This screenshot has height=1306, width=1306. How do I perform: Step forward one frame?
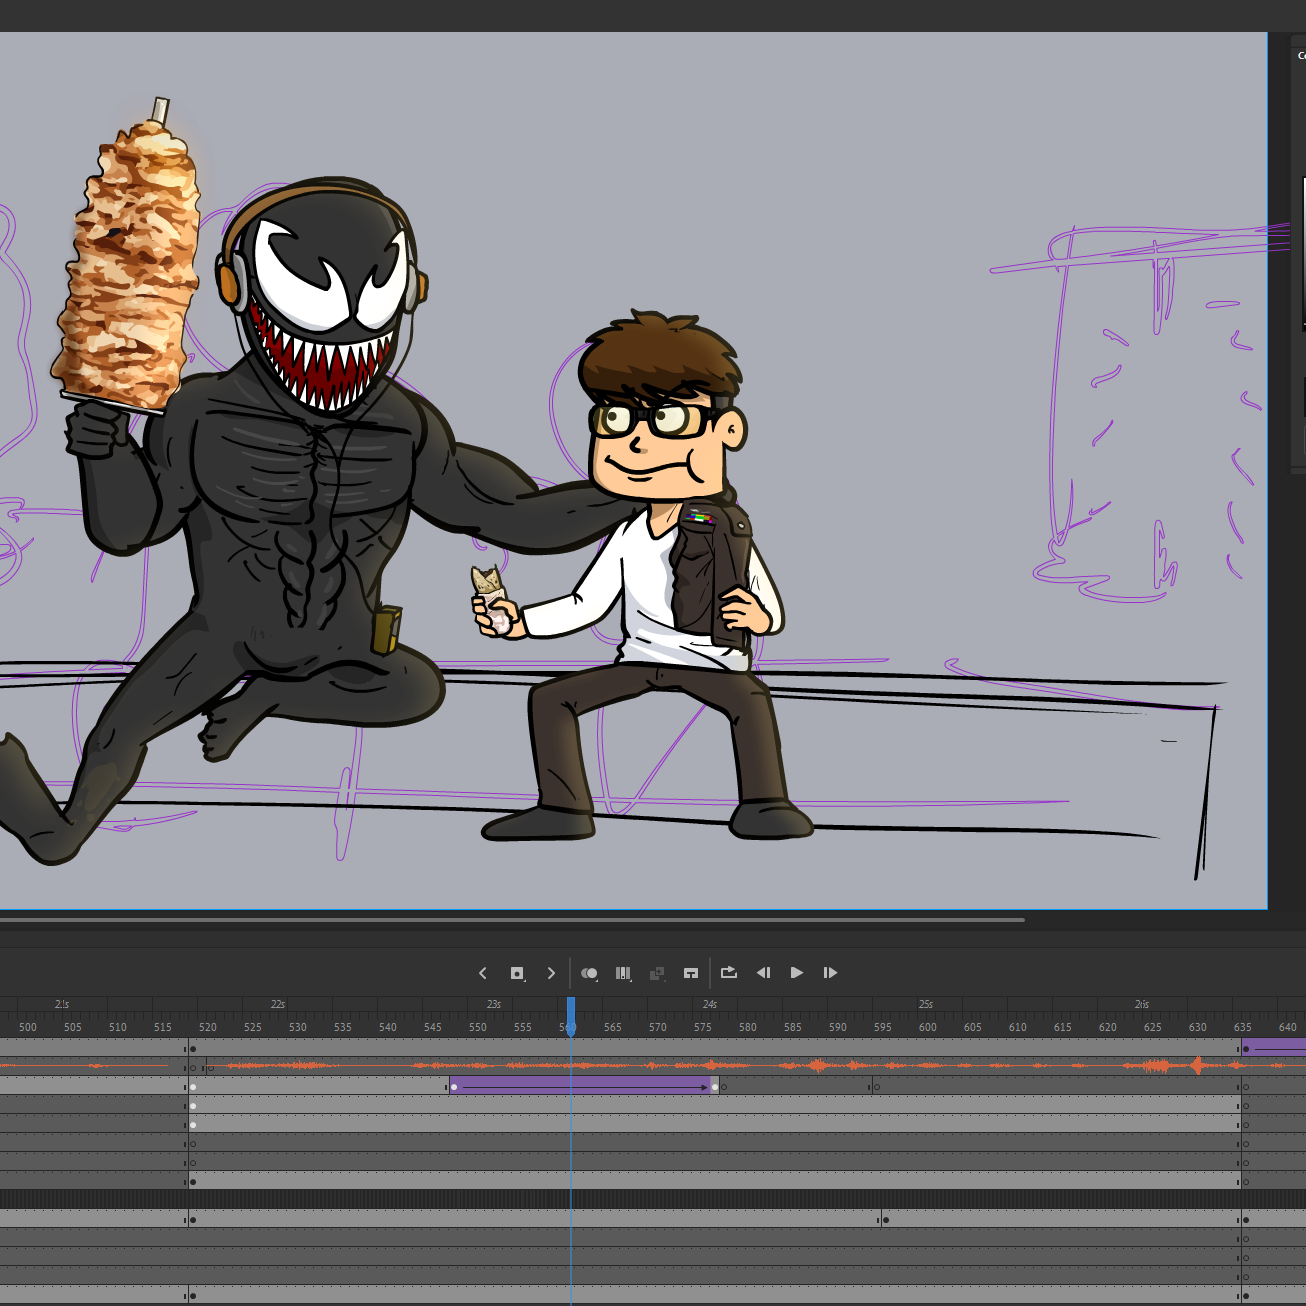pyautogui.click(x=830, y=972)
